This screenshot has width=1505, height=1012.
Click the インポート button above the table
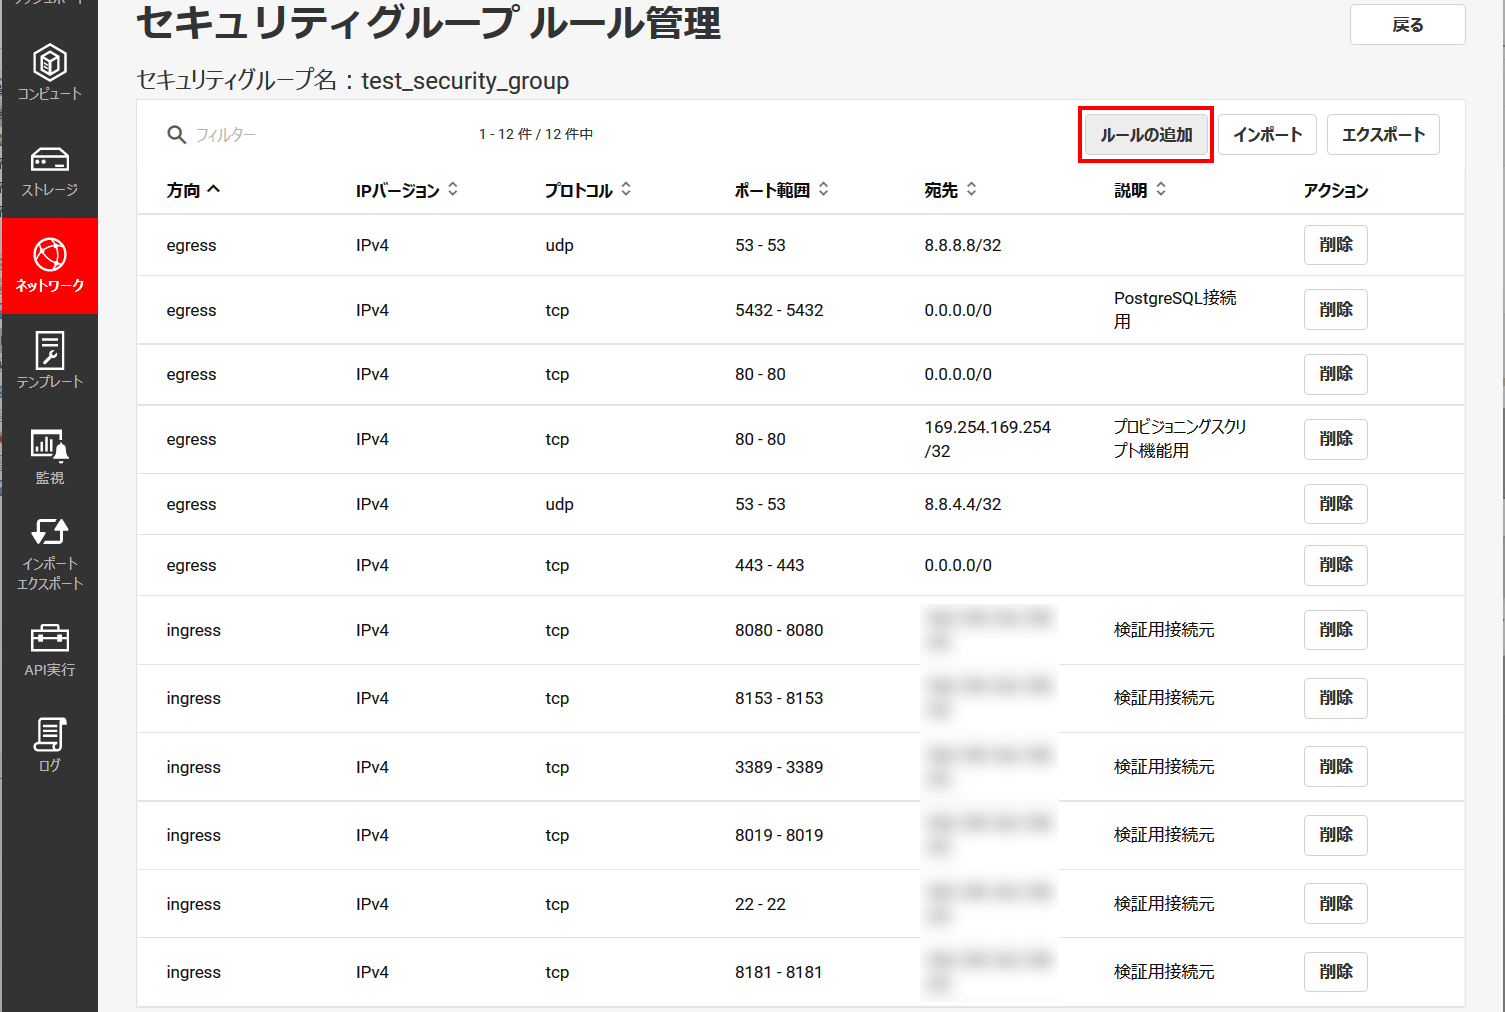point(1267,135)
